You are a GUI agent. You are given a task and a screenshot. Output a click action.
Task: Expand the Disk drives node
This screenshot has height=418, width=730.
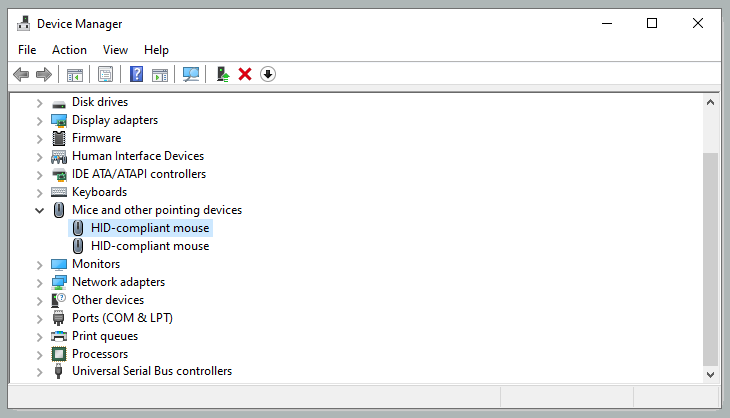(x=40, y=103)
